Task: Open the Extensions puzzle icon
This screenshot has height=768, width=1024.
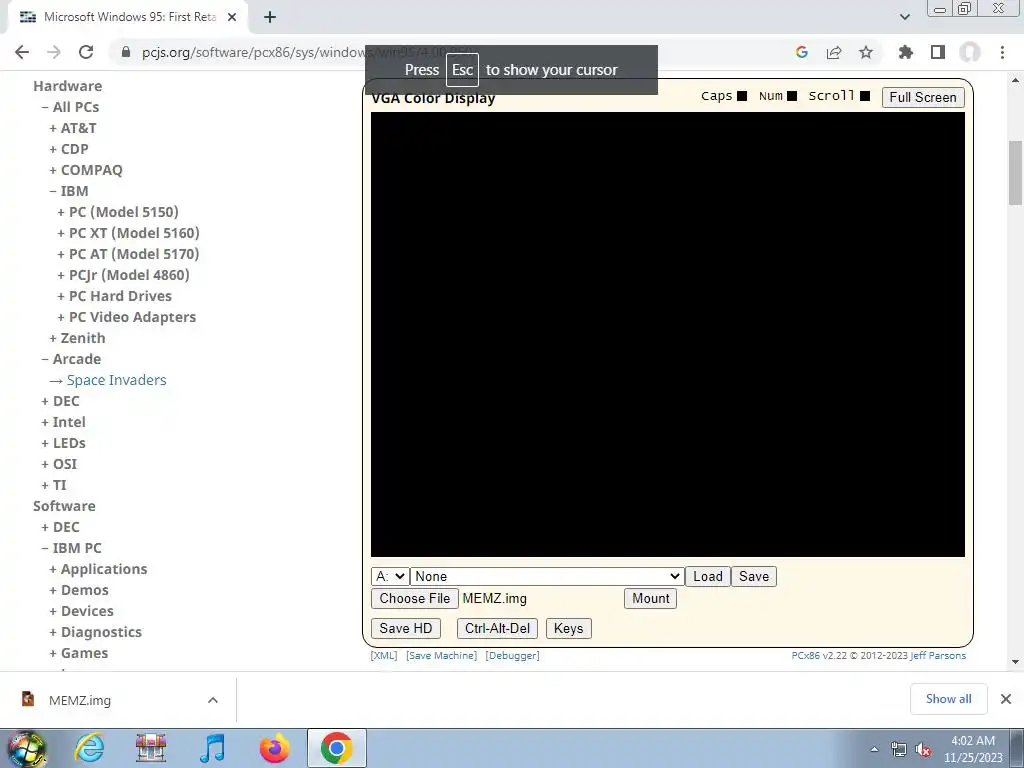Action: point(906,52)
